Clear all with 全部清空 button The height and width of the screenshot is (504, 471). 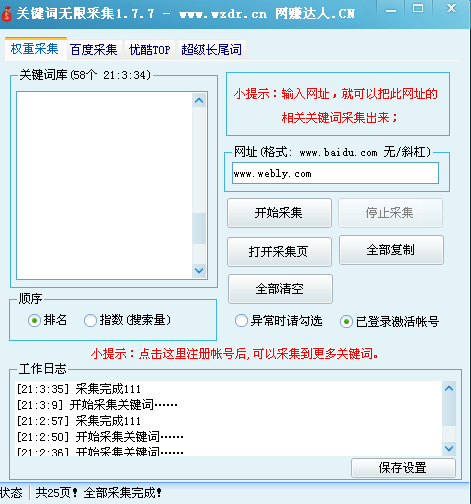pyautogui.click(x=280, y=289)
